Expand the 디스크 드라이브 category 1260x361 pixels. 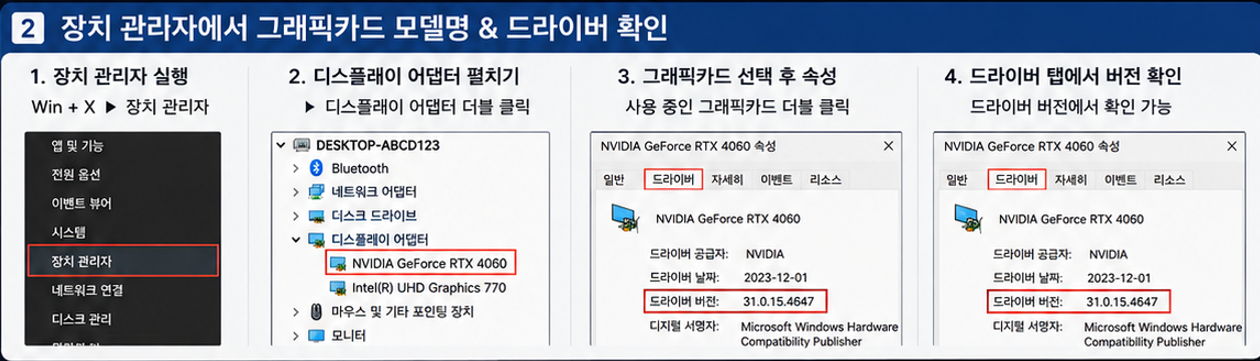pyautogui.click(x=295, y=215)
